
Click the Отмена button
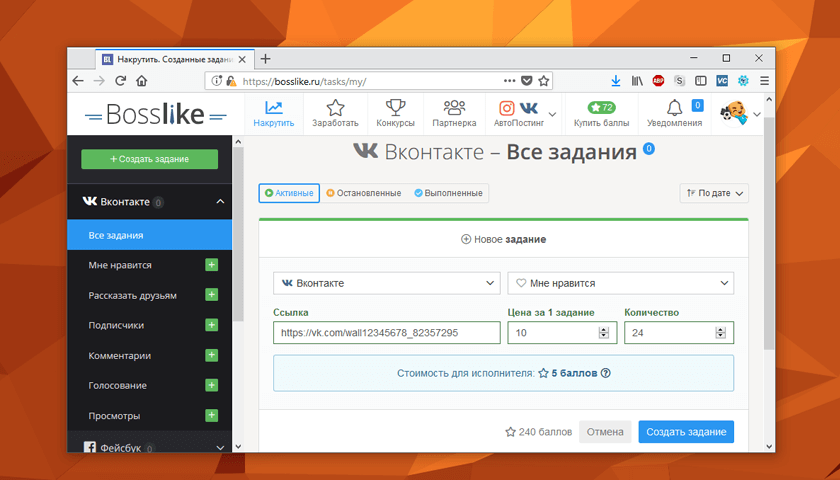pos(605,432)
